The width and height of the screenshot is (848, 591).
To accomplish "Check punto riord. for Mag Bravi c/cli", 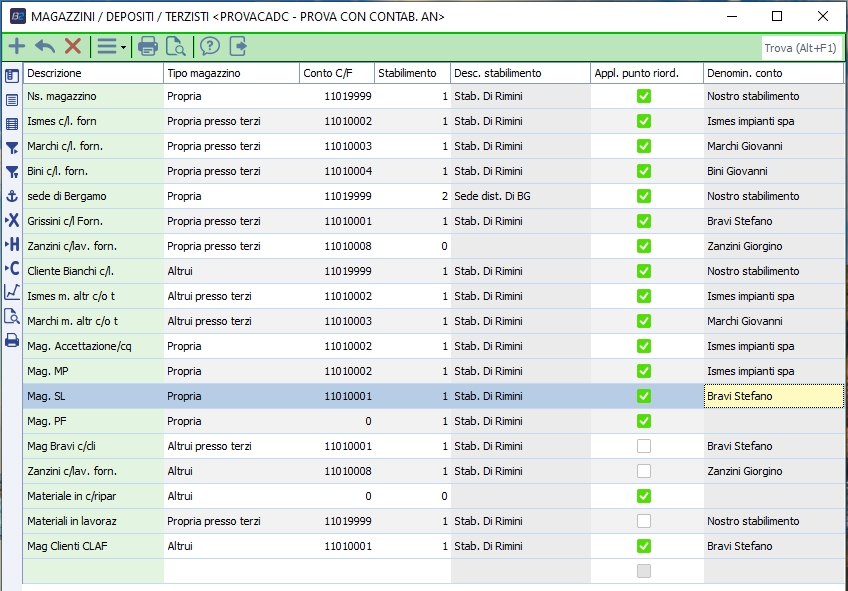I will 644,446.
